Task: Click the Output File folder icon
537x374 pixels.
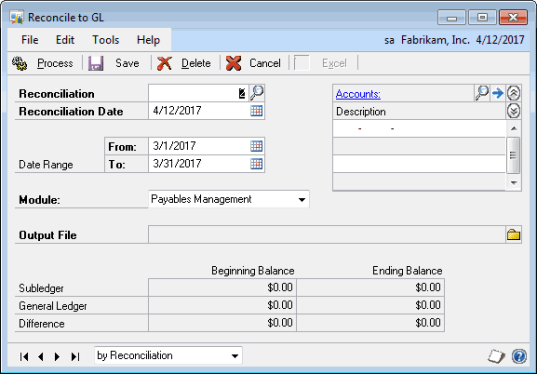Action: [513, 235]
